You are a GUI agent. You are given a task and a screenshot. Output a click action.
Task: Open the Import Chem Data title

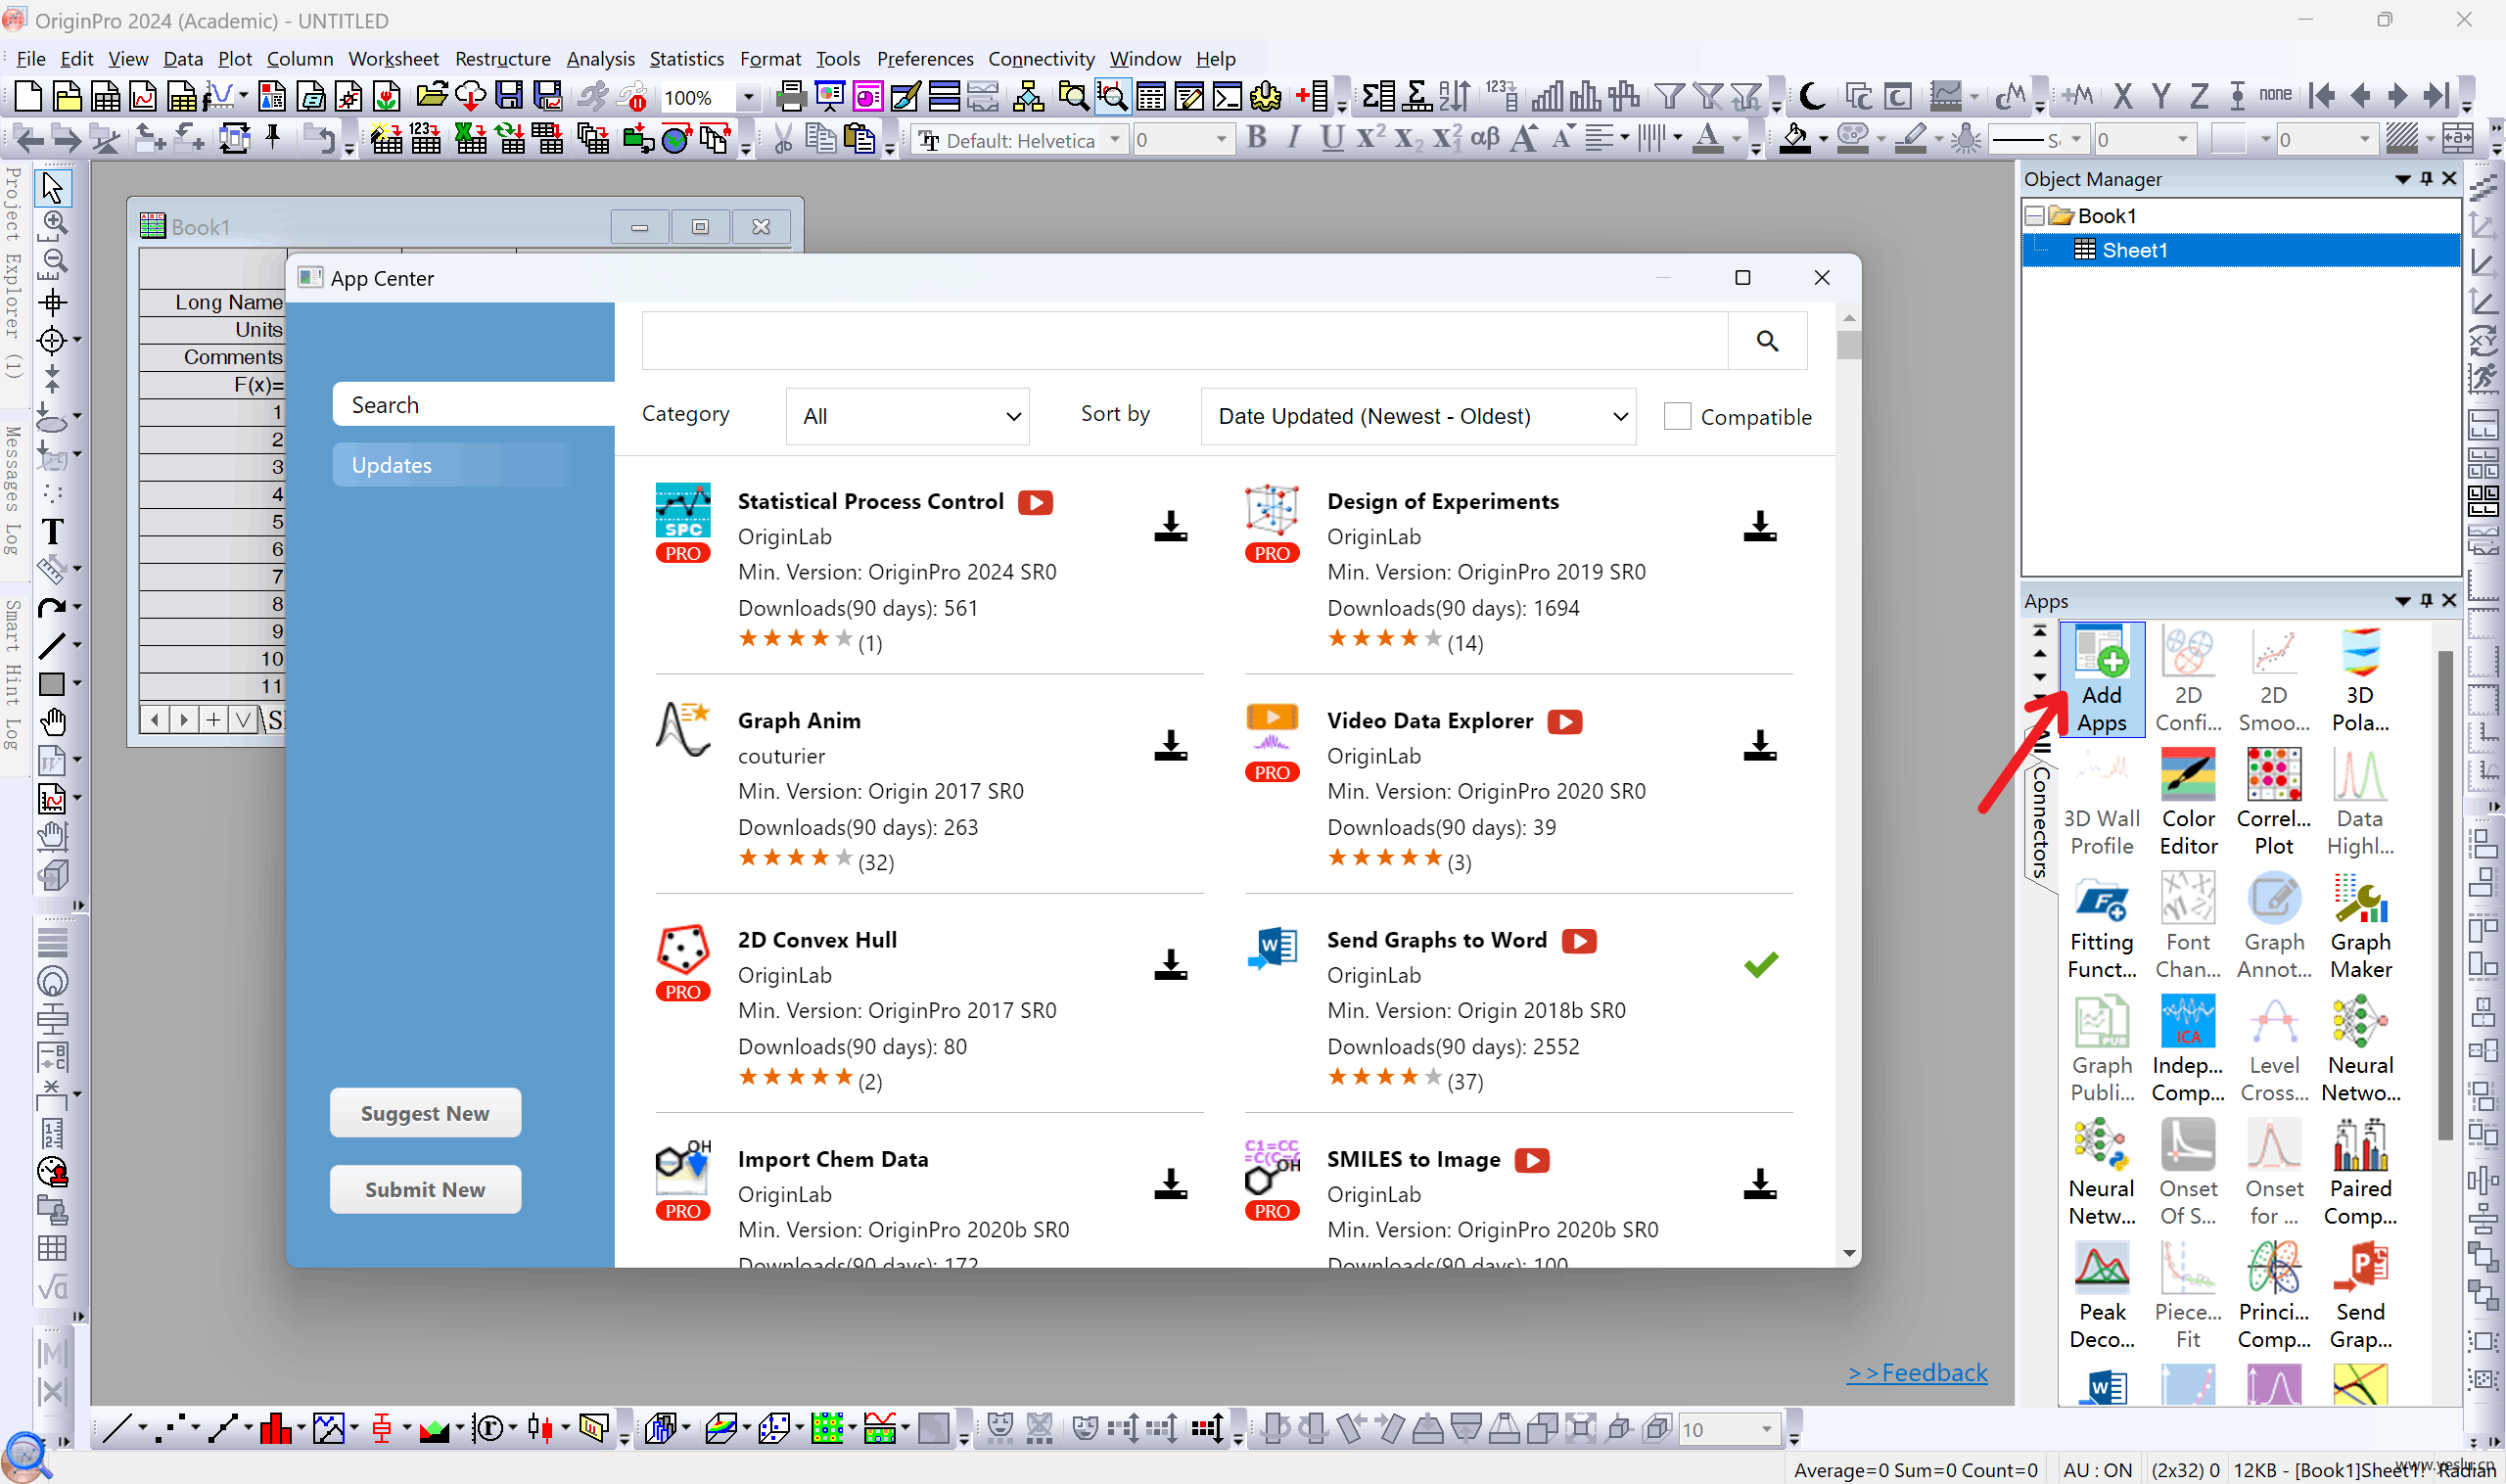click(833, 1159)
